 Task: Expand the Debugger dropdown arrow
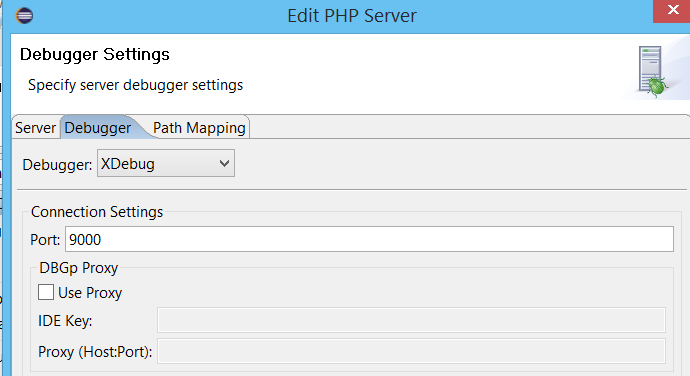click(x=224, y=164)
